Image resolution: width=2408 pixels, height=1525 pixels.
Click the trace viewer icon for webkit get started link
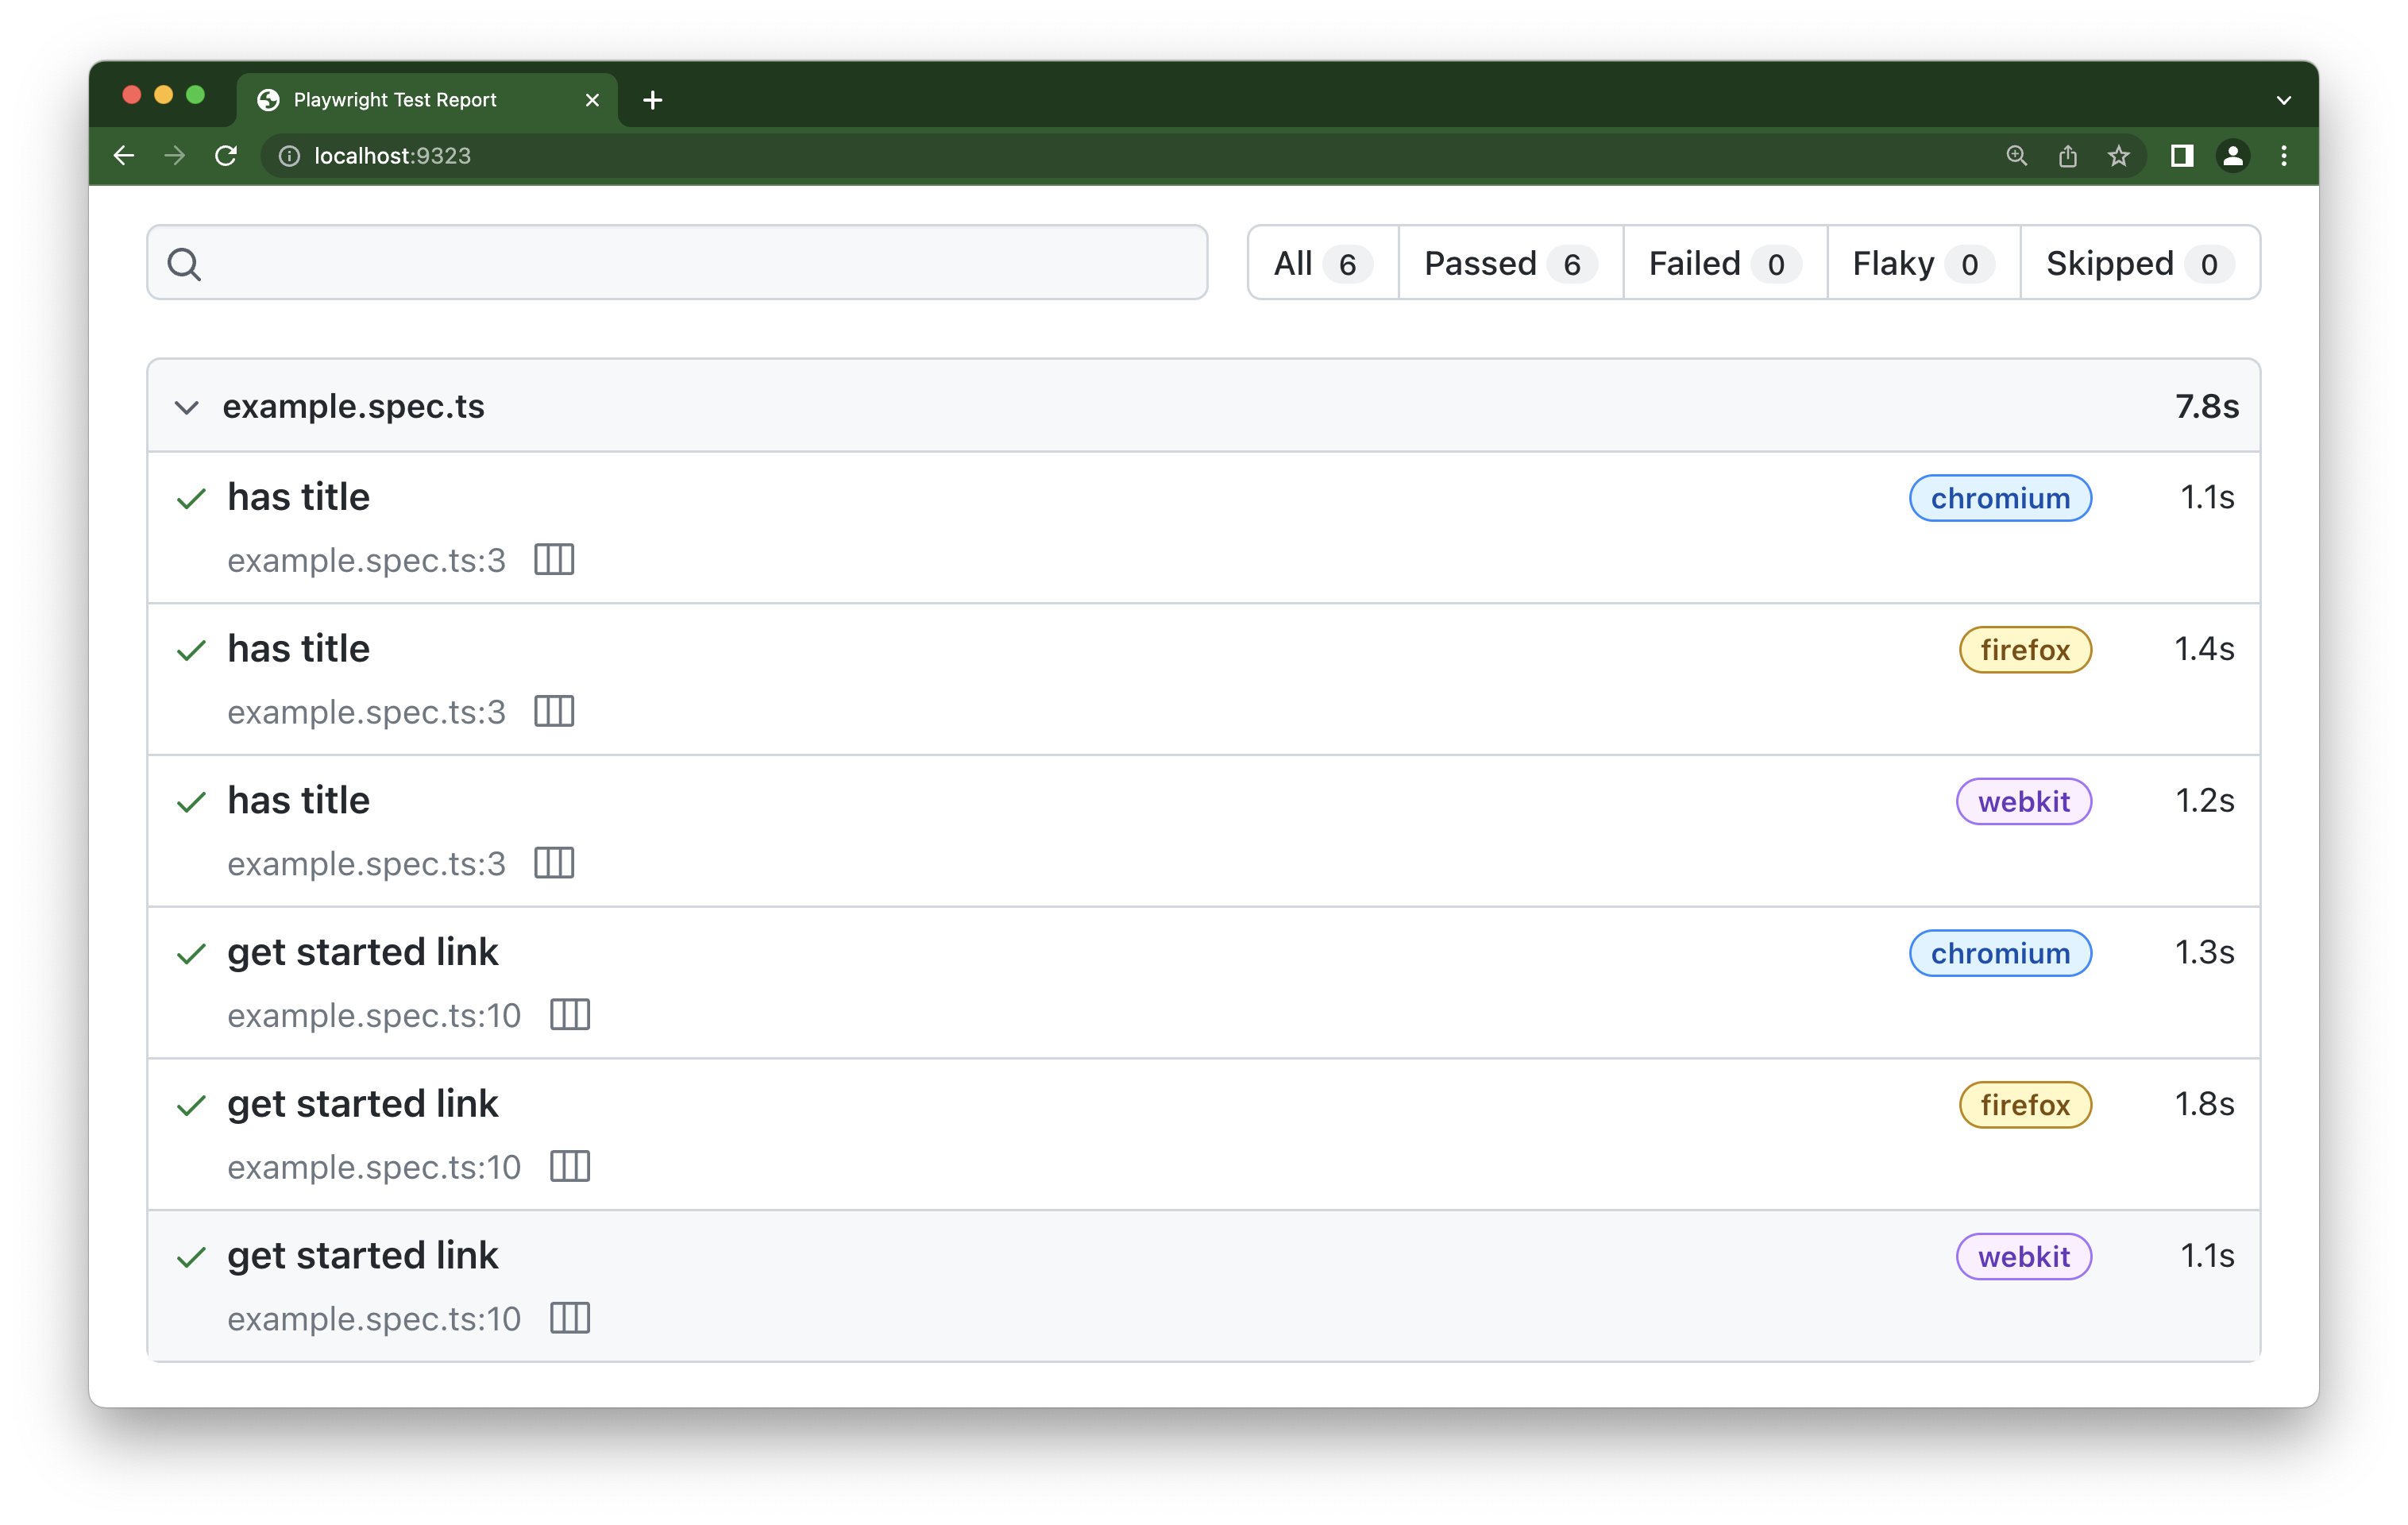tap(570, 1318)
